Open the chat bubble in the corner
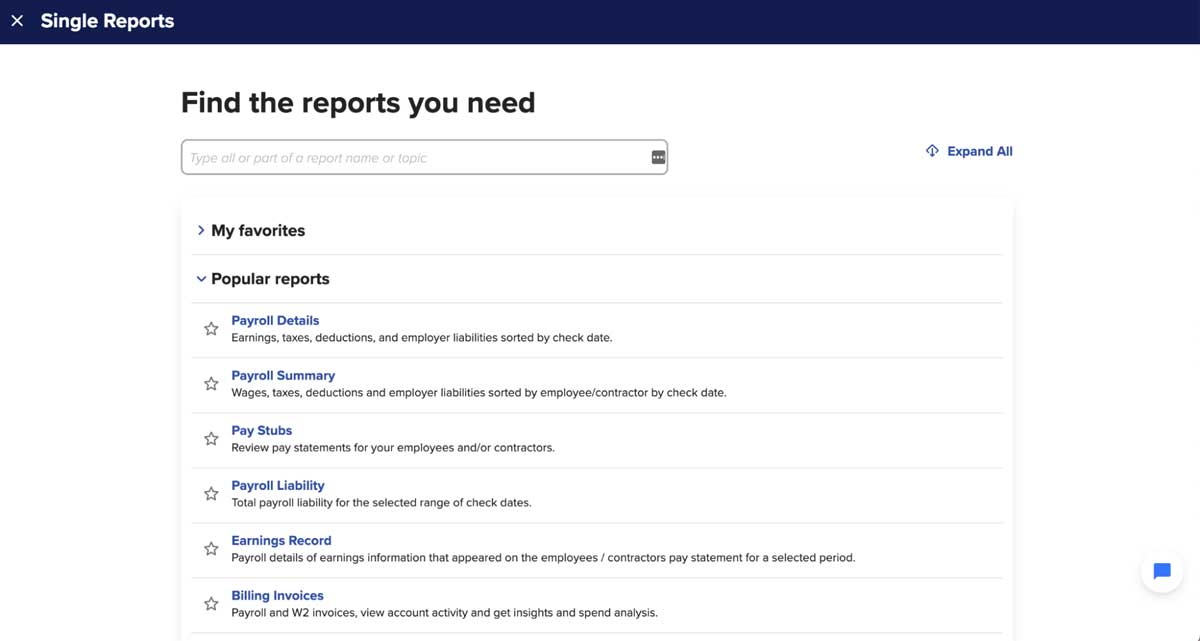The image size is (1200, 641). click(x=1161, y=571)
